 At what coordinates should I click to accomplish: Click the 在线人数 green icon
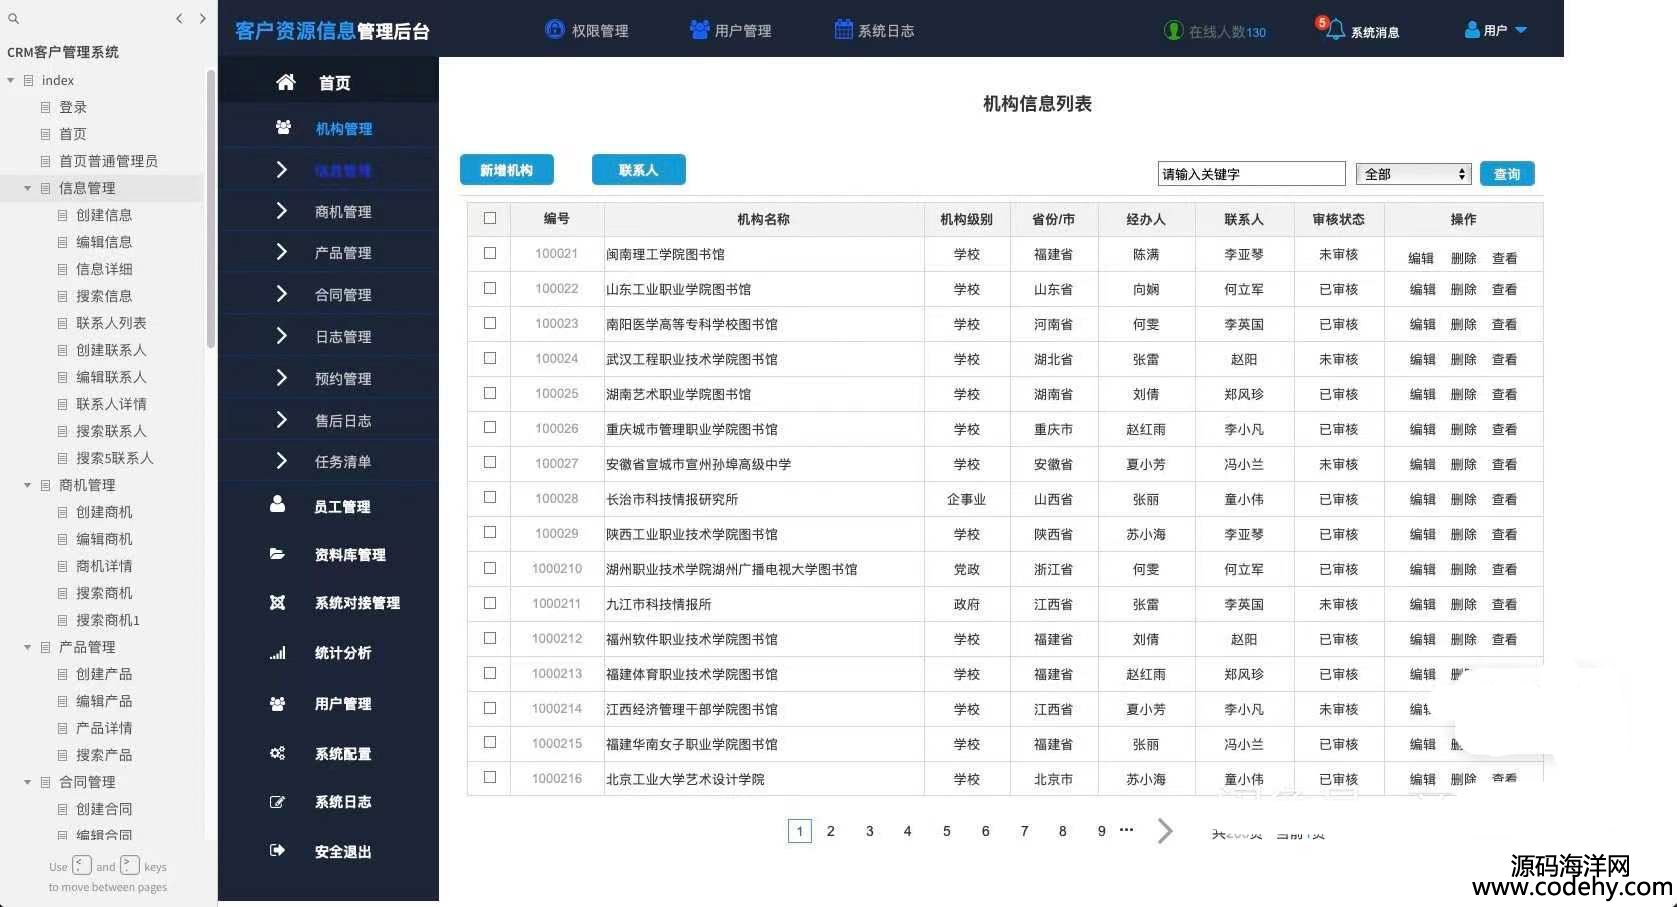pos(1174,31)
